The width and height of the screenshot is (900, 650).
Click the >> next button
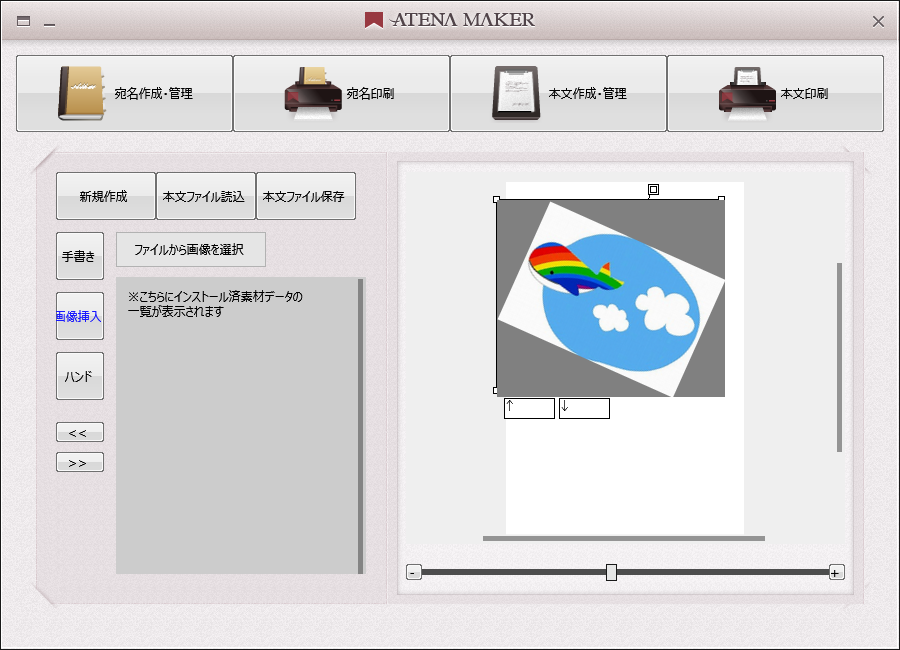pyautogui.click(x=80, y=462)
